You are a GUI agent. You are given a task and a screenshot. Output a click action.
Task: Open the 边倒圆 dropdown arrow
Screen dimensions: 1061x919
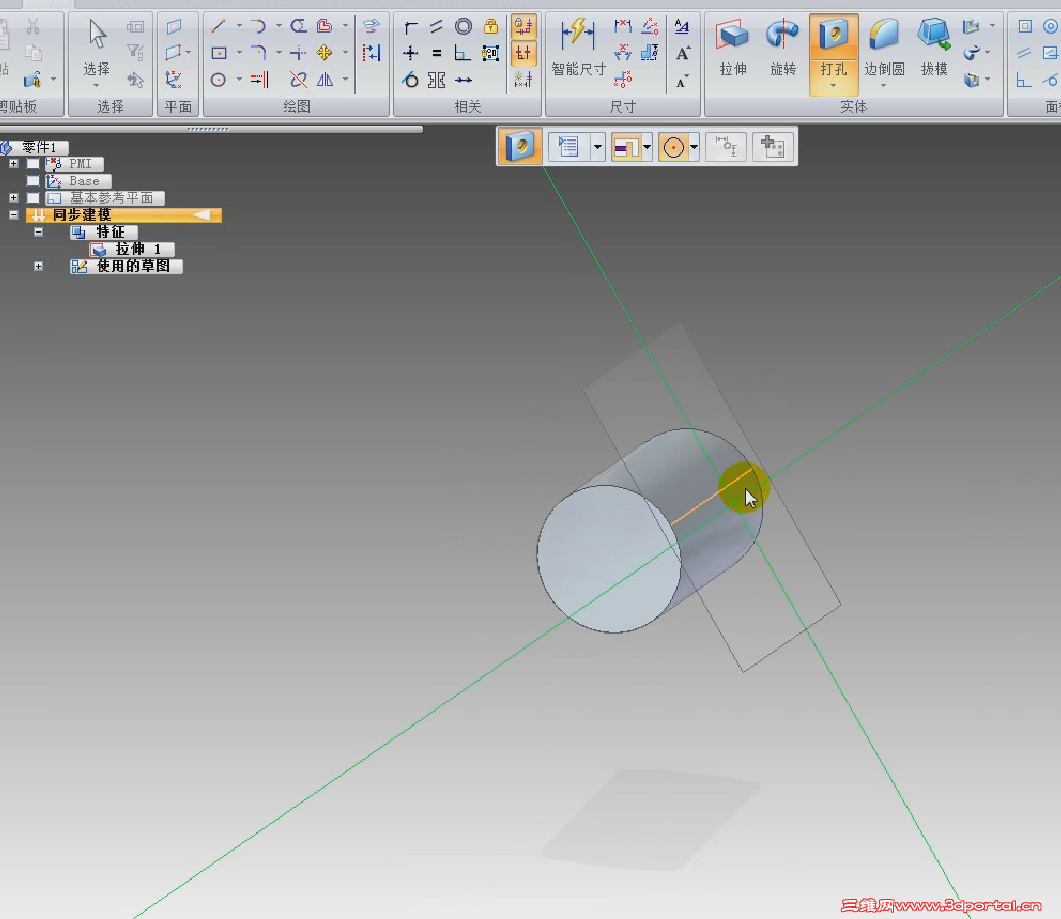884,86
